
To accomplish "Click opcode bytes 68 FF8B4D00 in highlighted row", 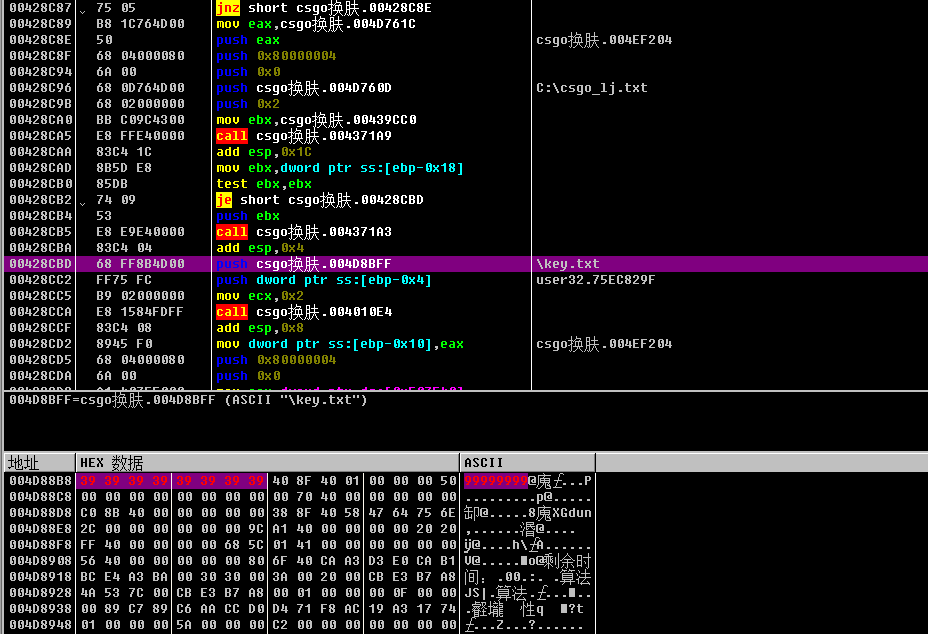I will [x=140, y=264].
